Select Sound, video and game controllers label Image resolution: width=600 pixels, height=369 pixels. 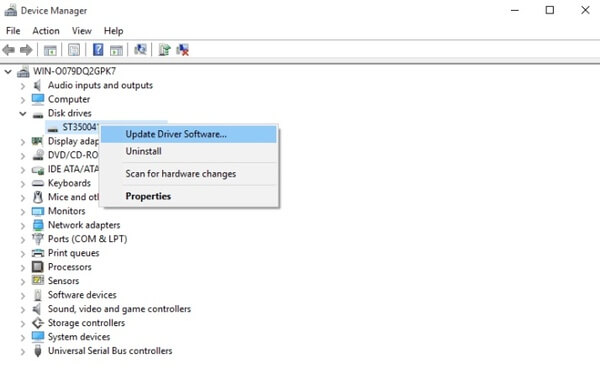pyautogui.click(x=119, y=309)
